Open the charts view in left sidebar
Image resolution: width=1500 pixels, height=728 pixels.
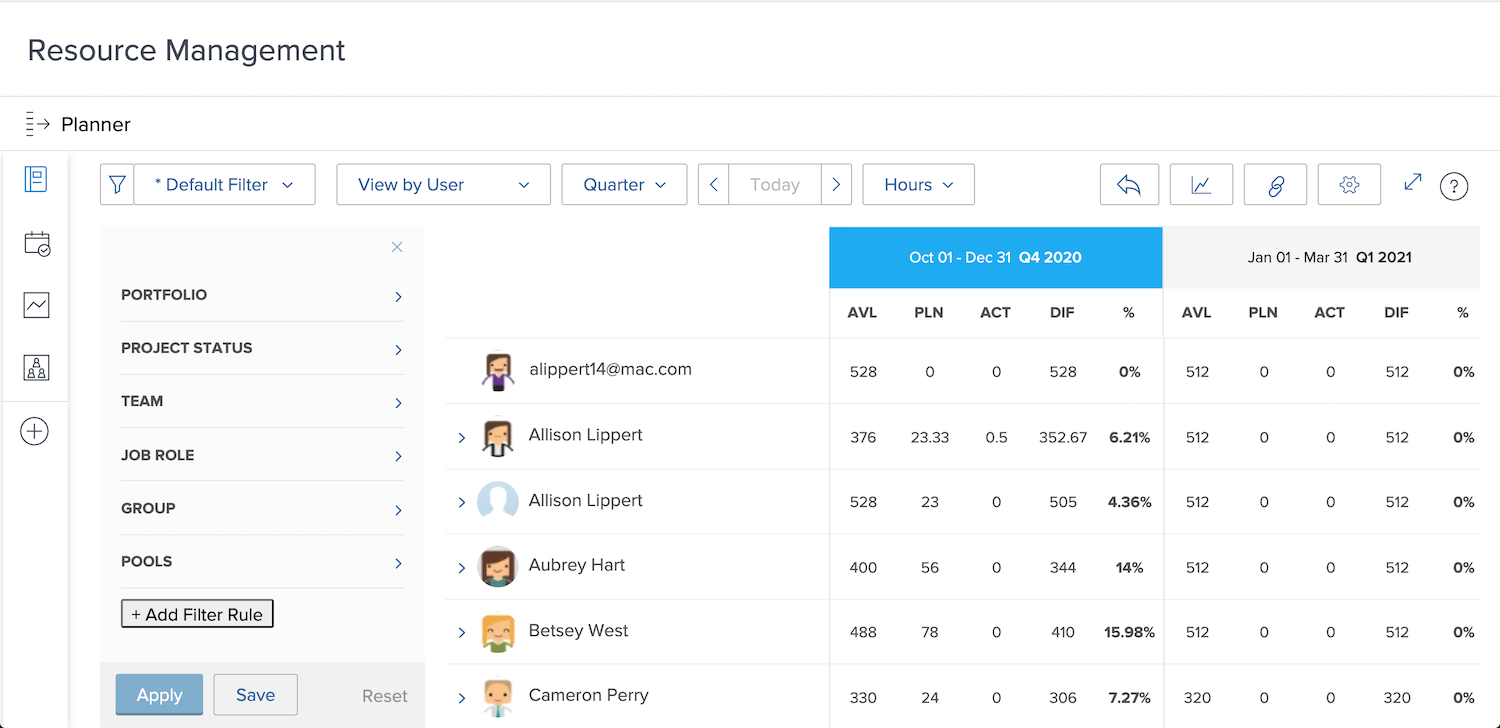[36, 305]
